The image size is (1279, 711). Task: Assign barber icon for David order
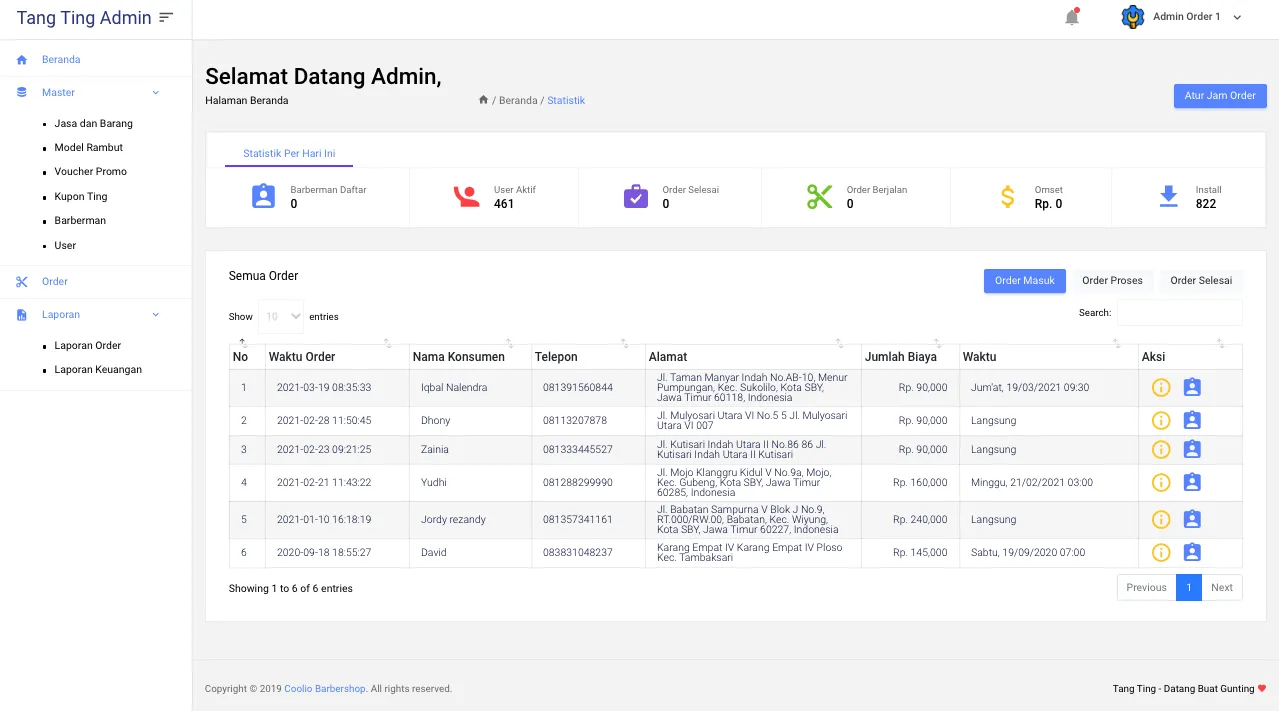[1192, 553]
